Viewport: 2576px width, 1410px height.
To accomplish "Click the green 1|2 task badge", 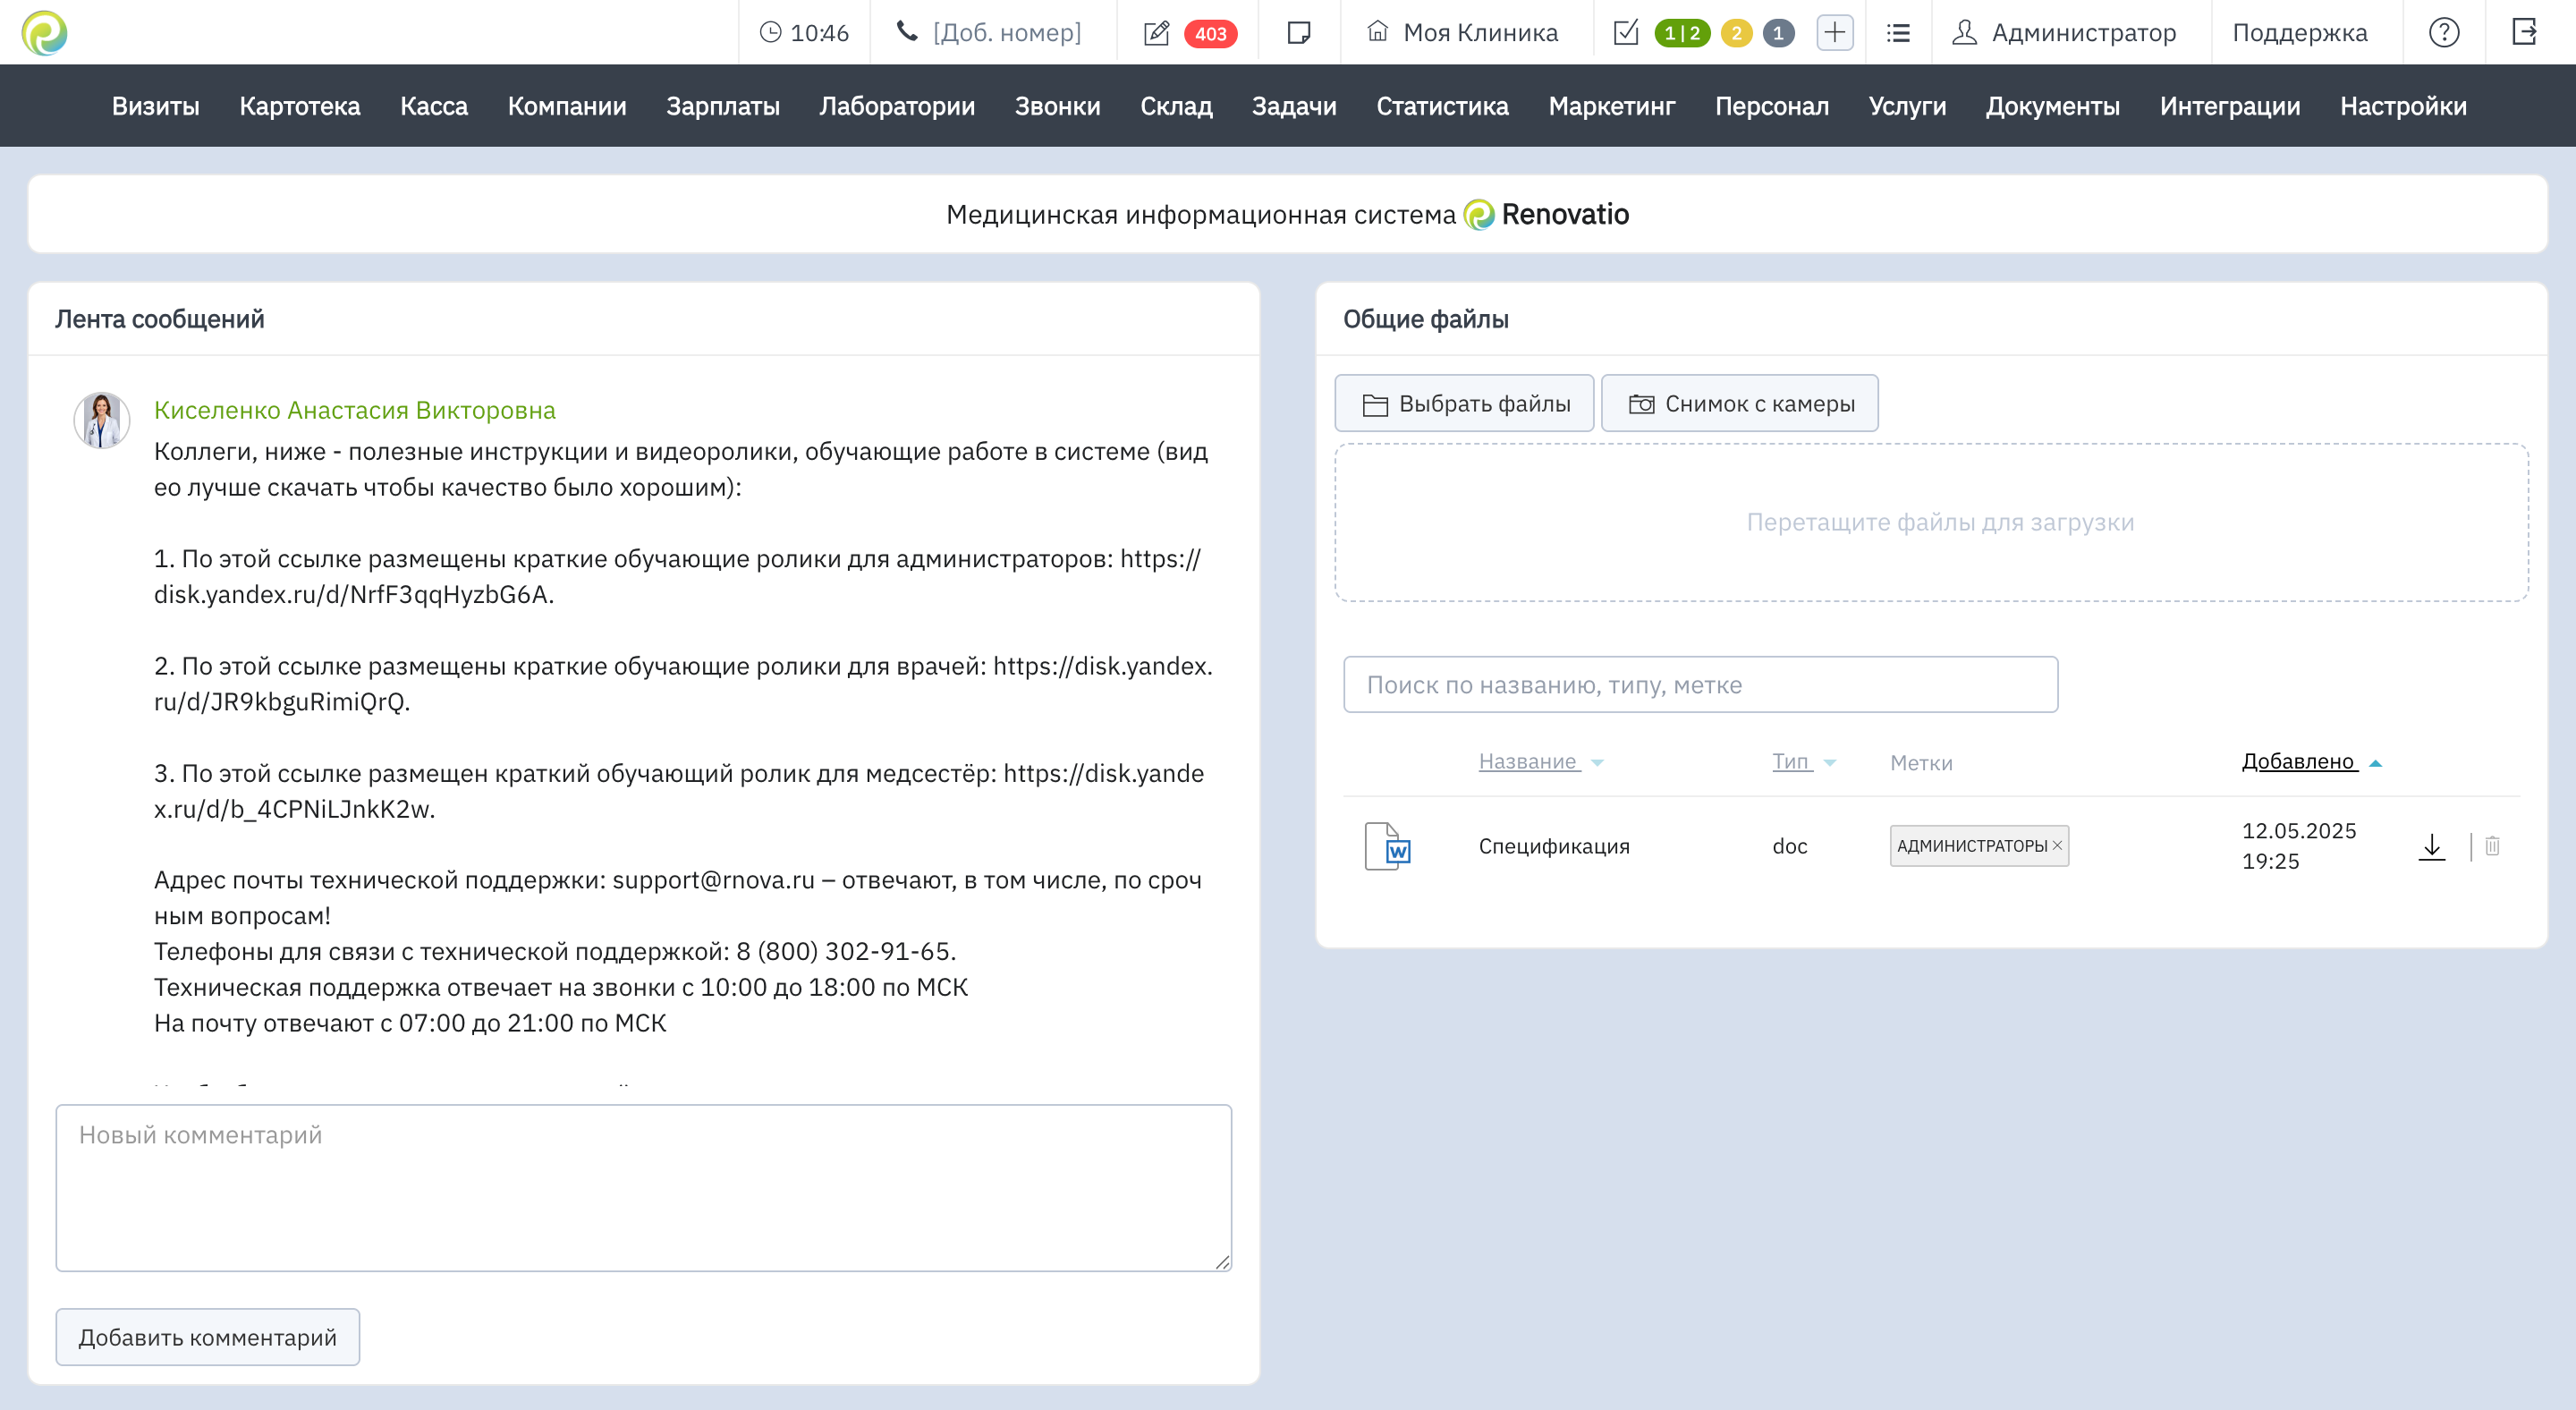I will pyautogui.click(x=1682, y=33).
